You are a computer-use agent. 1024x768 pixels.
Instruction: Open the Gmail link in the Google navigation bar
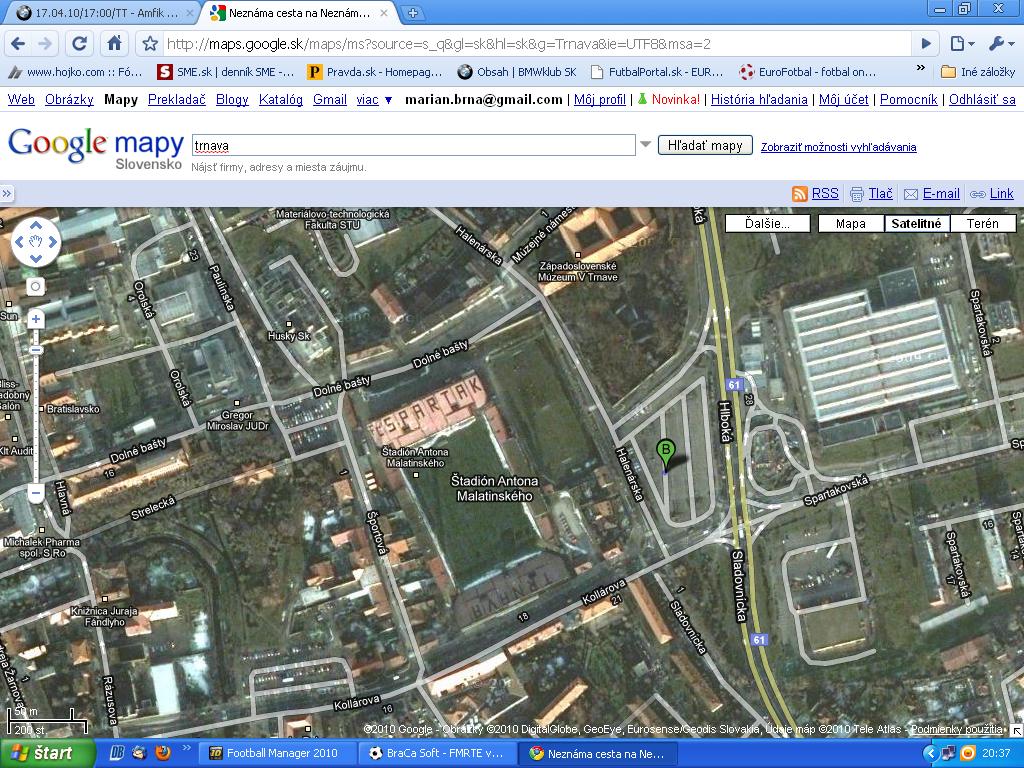point(329,100)
